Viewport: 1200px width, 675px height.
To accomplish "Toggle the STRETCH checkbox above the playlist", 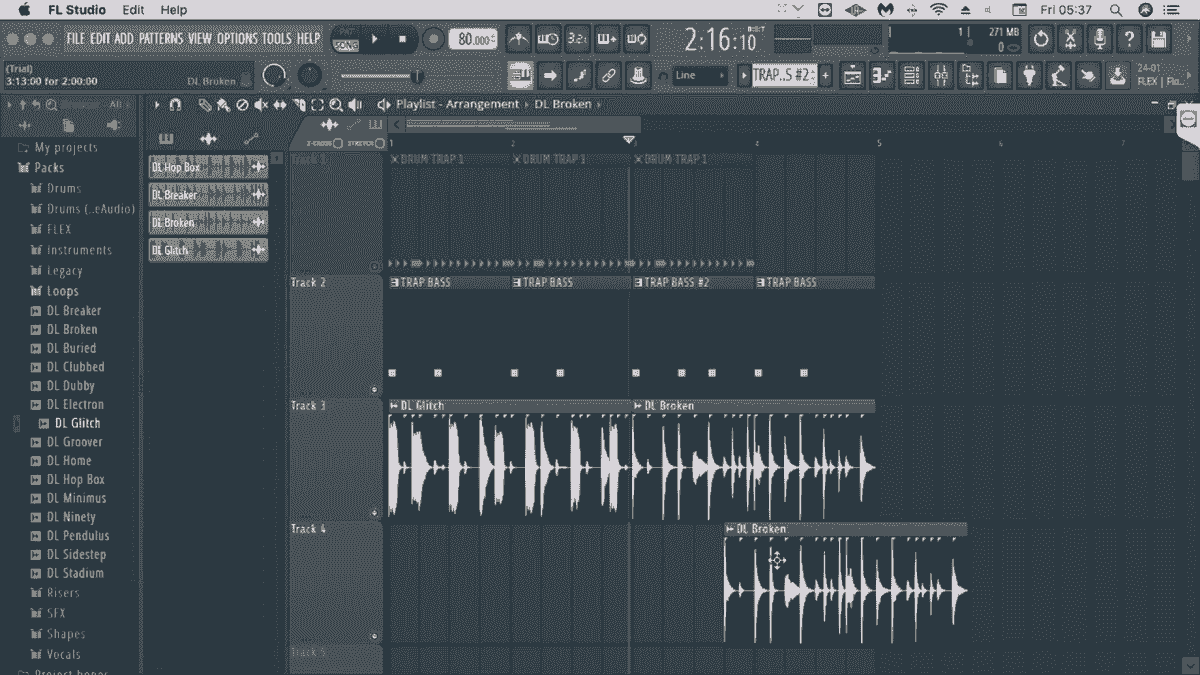I will [x=378, y=142].
